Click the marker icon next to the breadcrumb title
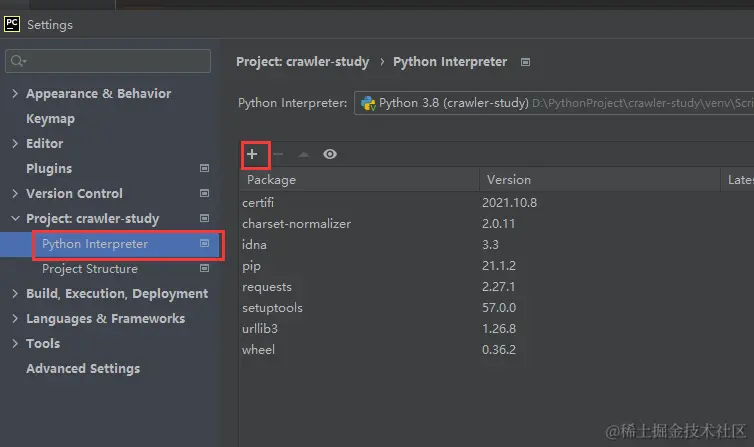This screenshot has width=754, height=447. [526, 62]
